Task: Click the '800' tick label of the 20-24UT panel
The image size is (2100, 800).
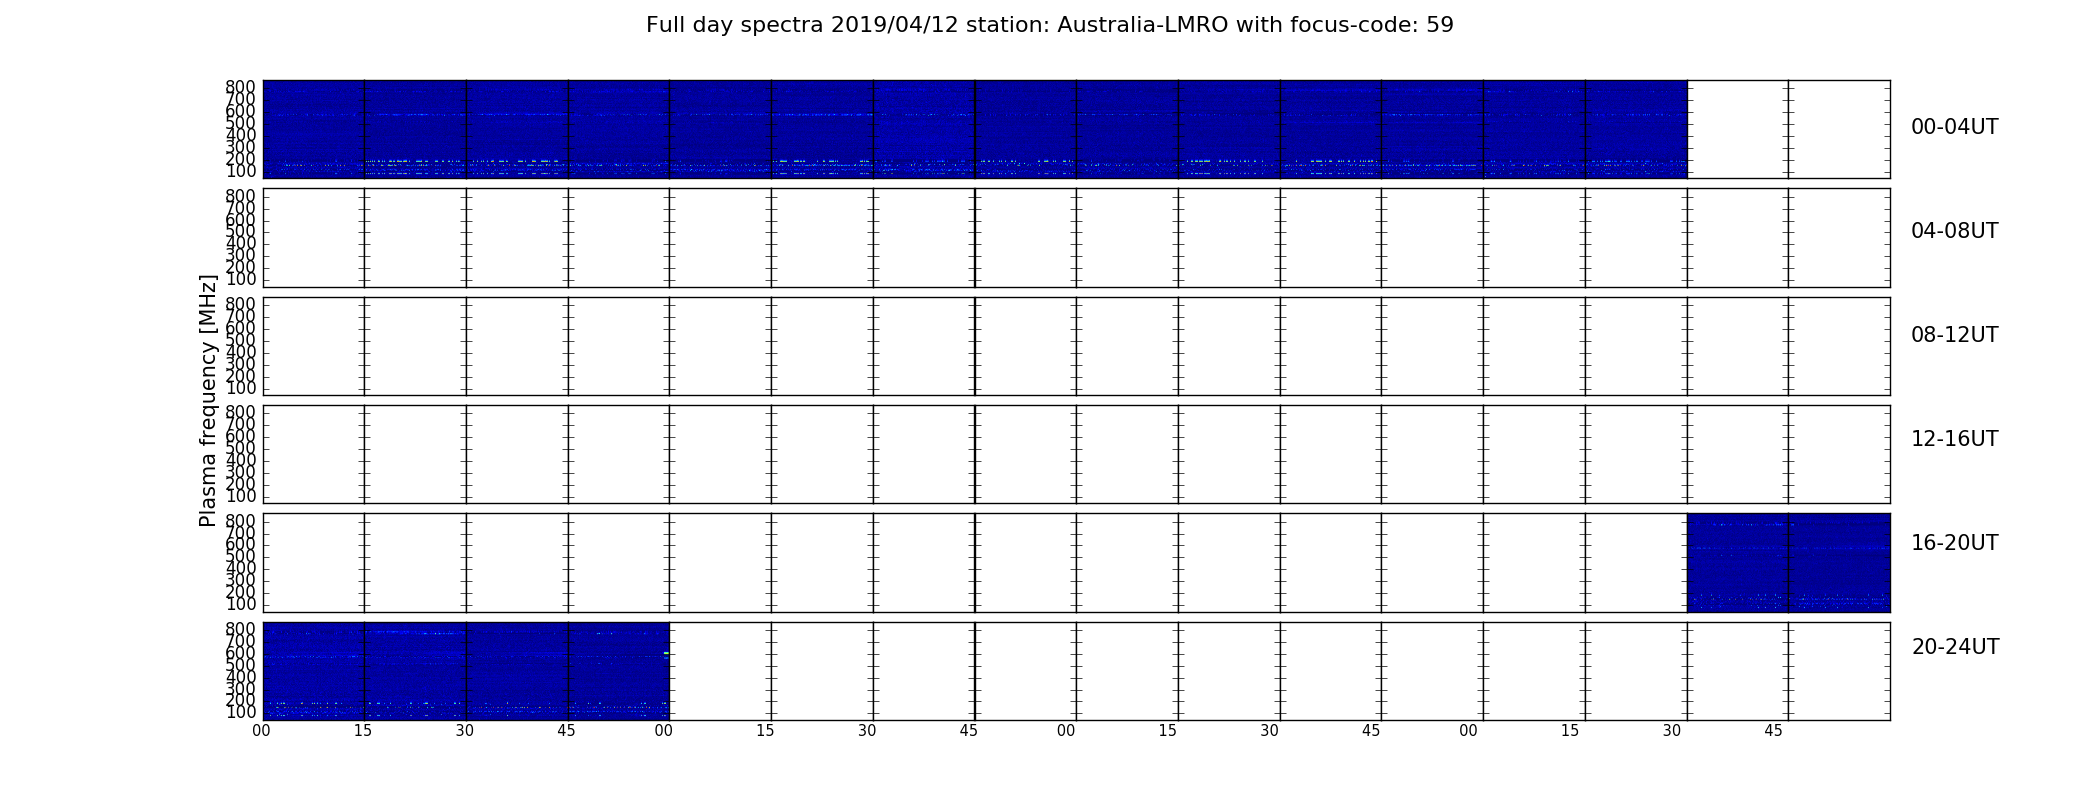Action: point(241,629)
